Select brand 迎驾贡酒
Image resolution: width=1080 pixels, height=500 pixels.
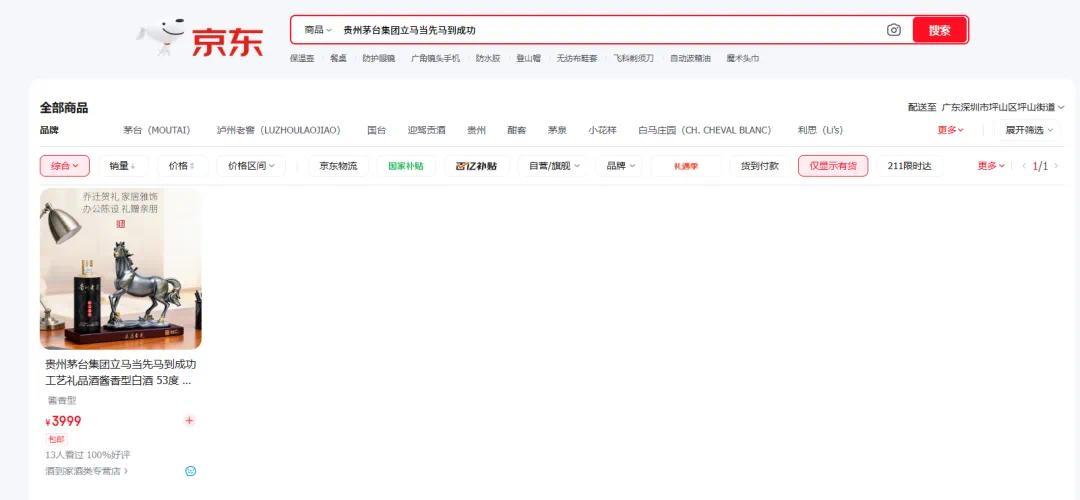pos(426,130)
